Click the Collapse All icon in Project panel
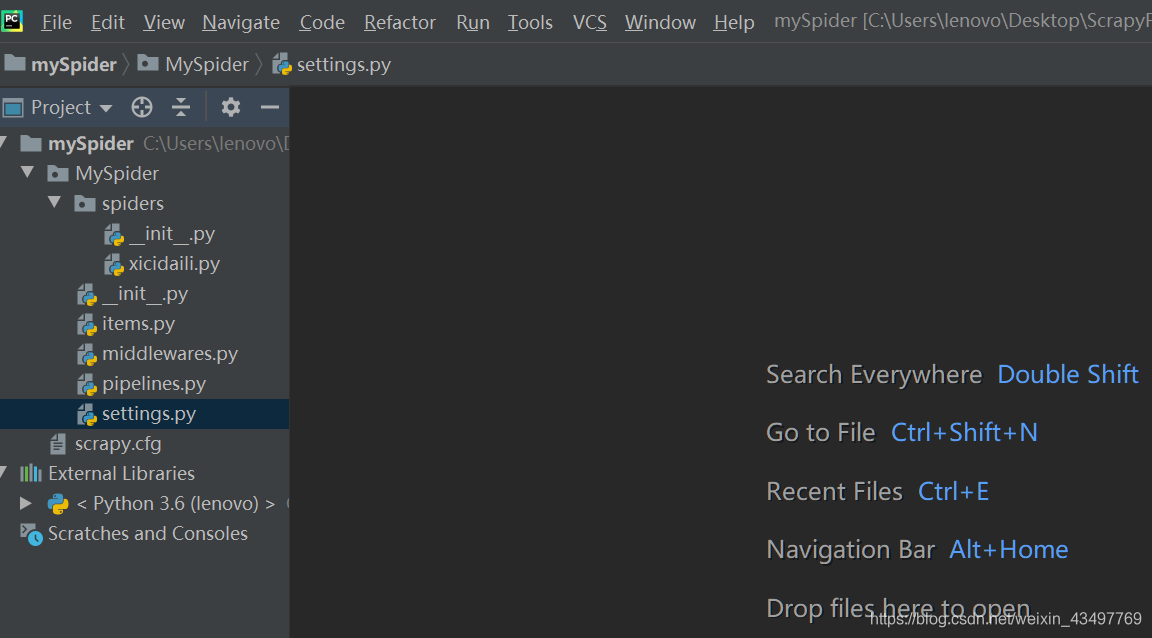This screenshot has width=1152, height=638. pos(181,107)
